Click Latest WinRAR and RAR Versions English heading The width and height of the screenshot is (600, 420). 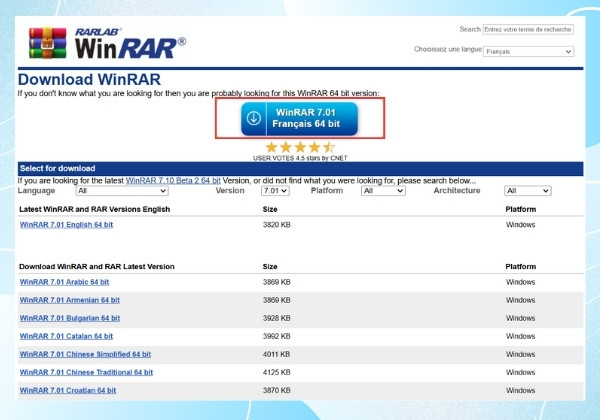pos(95,209)
